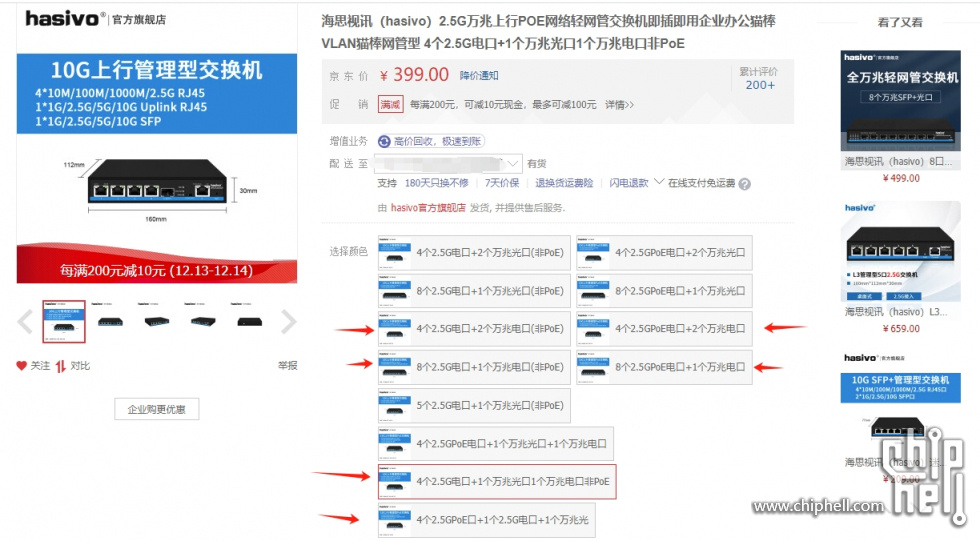Open the 180天只换不修 guarantee link
980x541 pixels.
[437, 183]
